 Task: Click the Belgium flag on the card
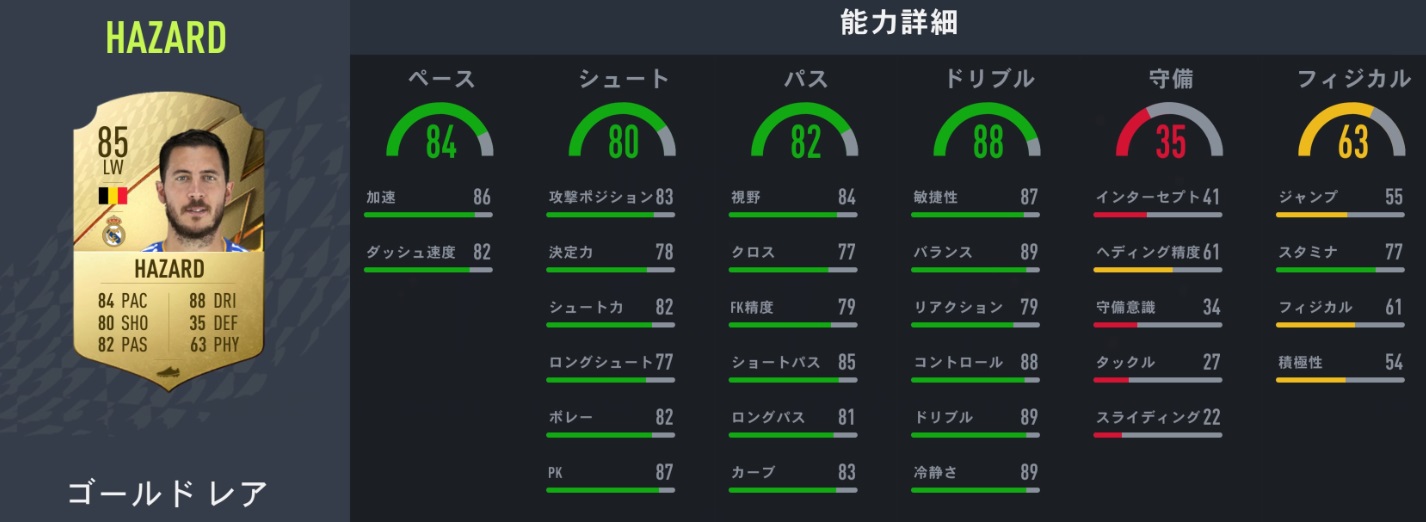pos(112,196)
